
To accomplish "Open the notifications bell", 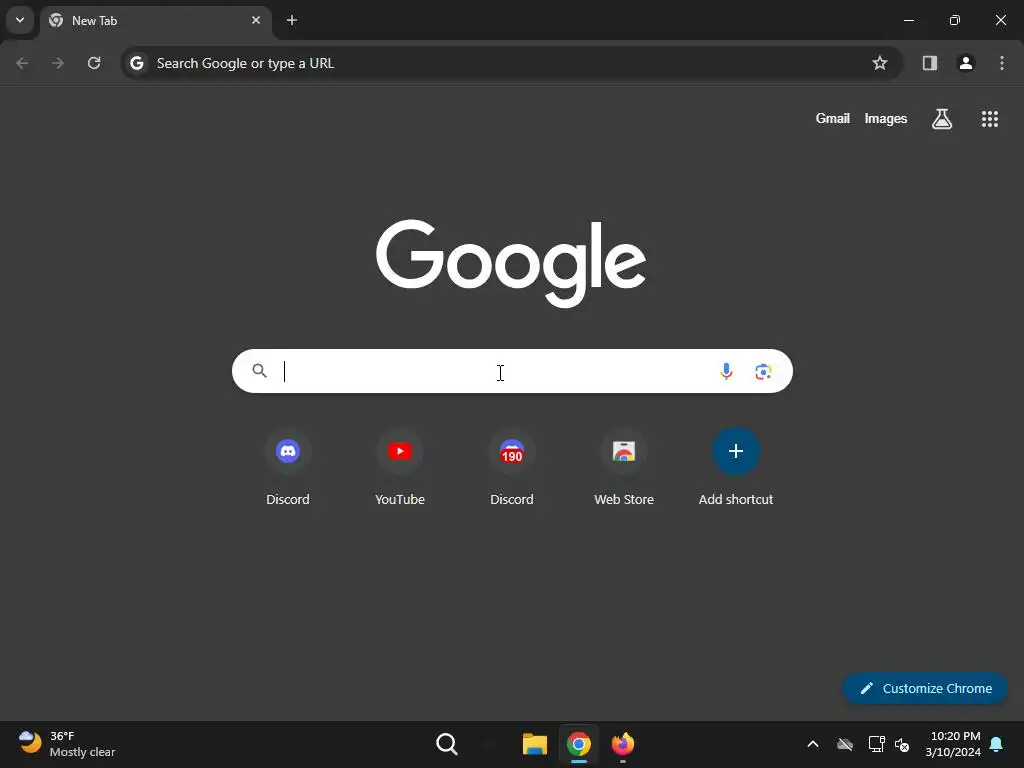I will point(997,744).
